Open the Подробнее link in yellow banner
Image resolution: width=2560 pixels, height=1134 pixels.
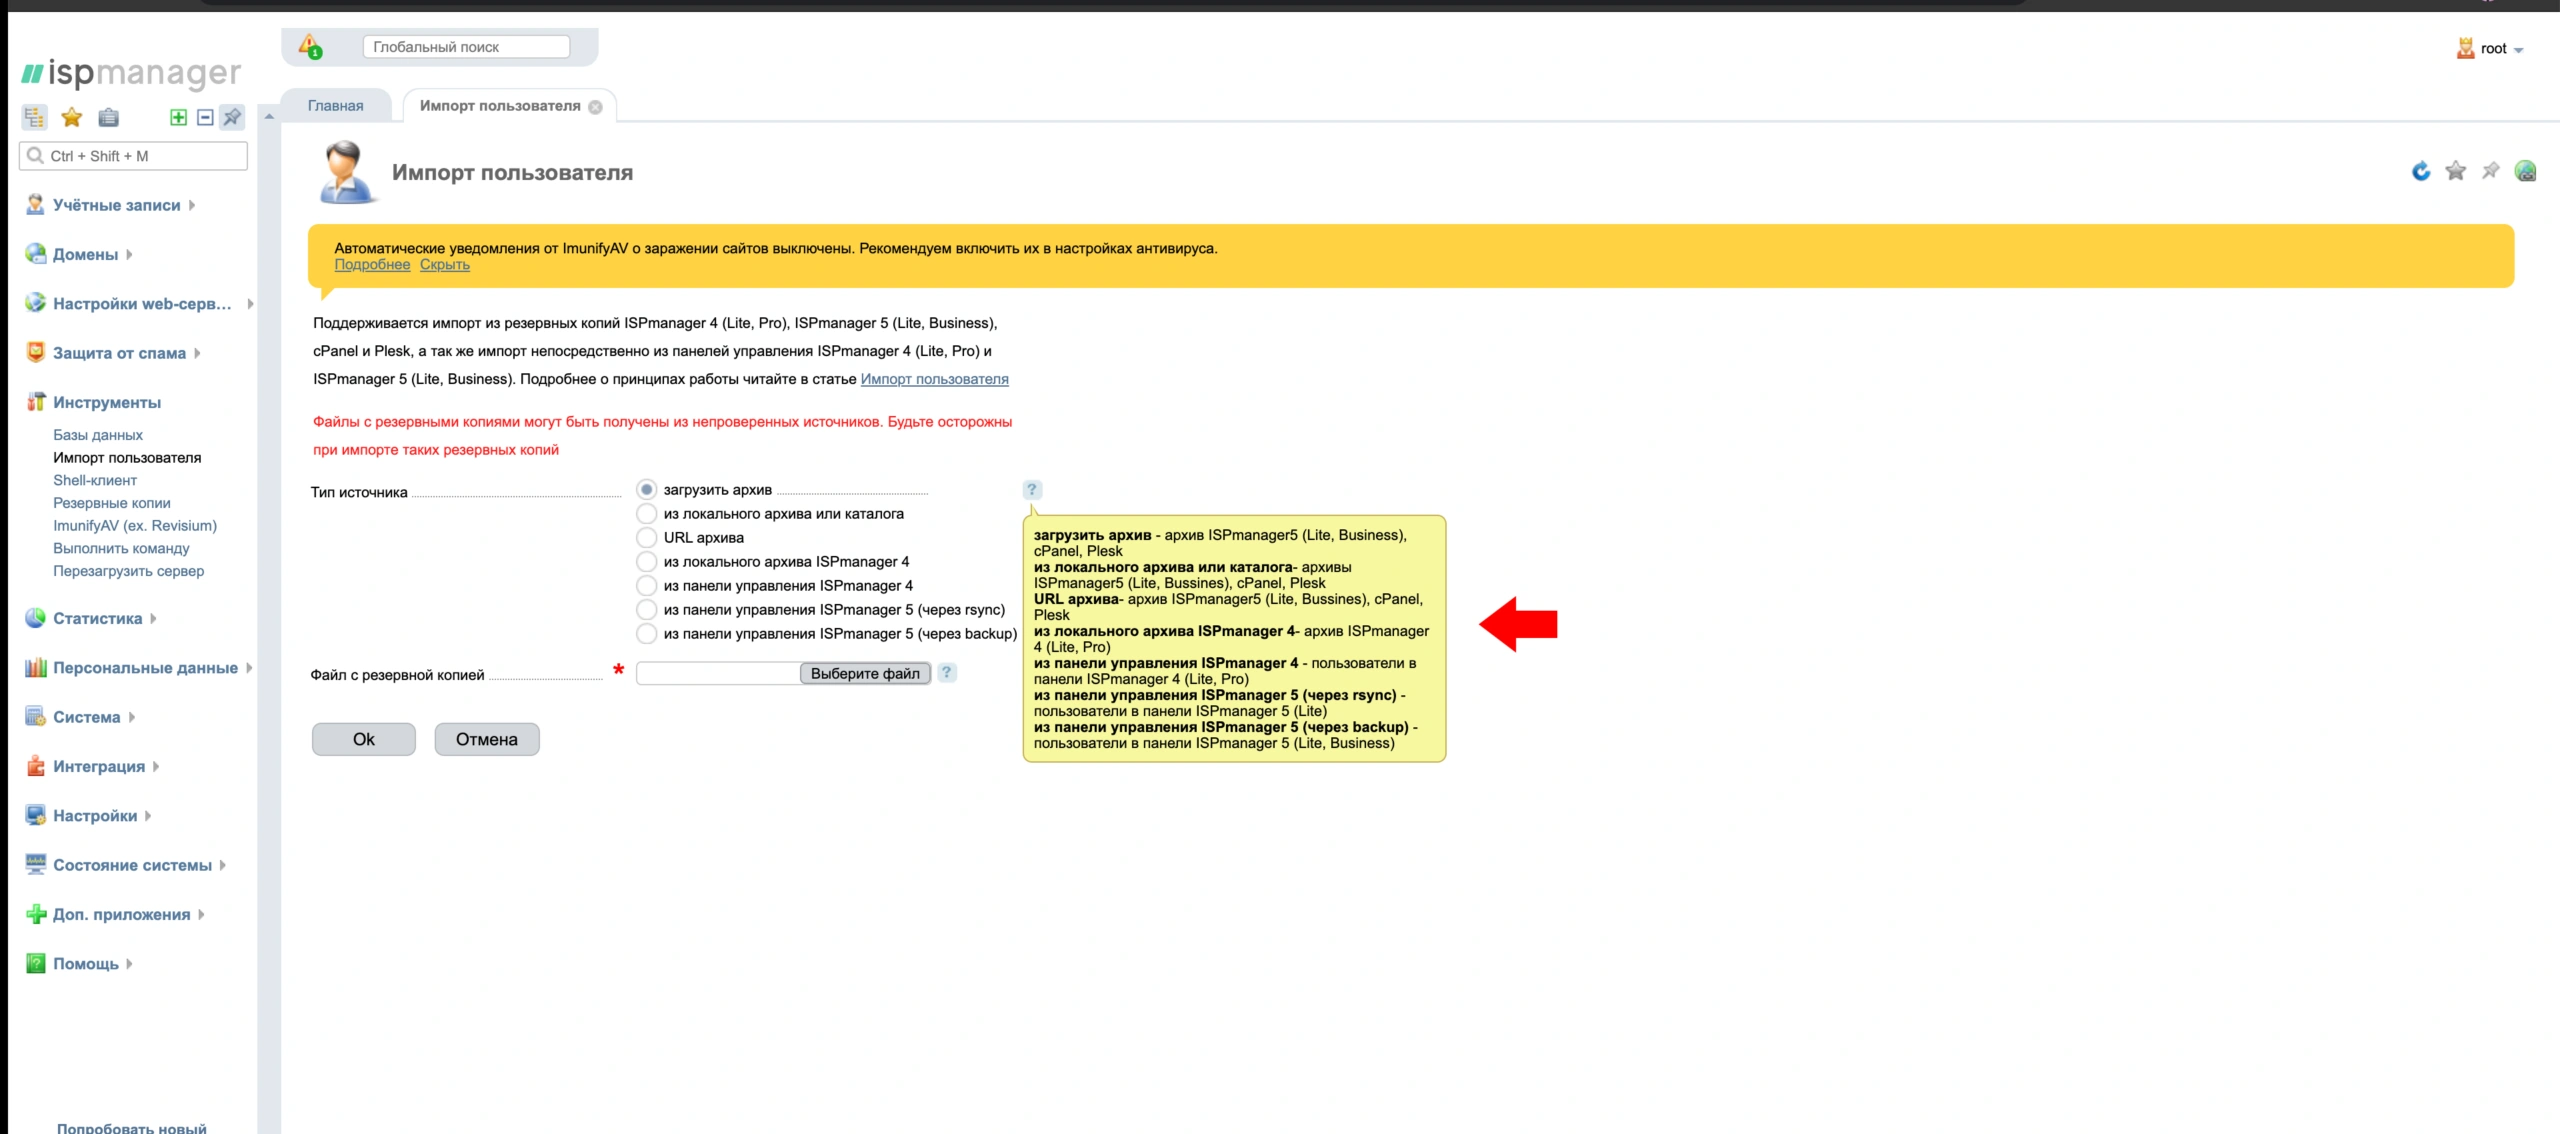(x=372, y=265)
